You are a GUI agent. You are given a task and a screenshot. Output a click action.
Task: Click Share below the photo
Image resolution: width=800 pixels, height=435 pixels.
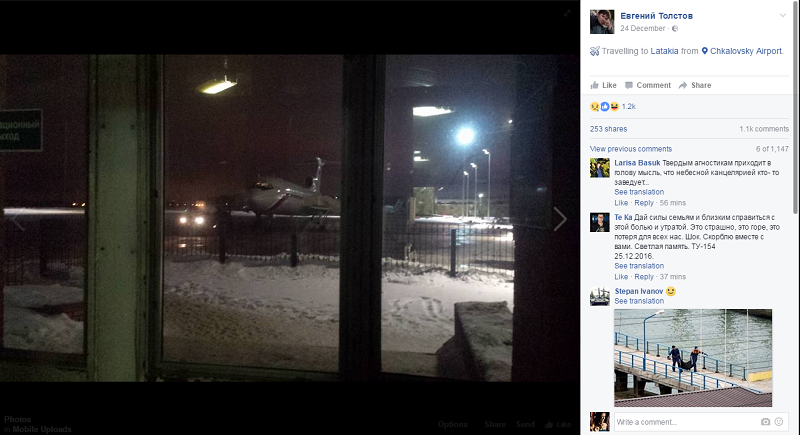click(495, 424)
